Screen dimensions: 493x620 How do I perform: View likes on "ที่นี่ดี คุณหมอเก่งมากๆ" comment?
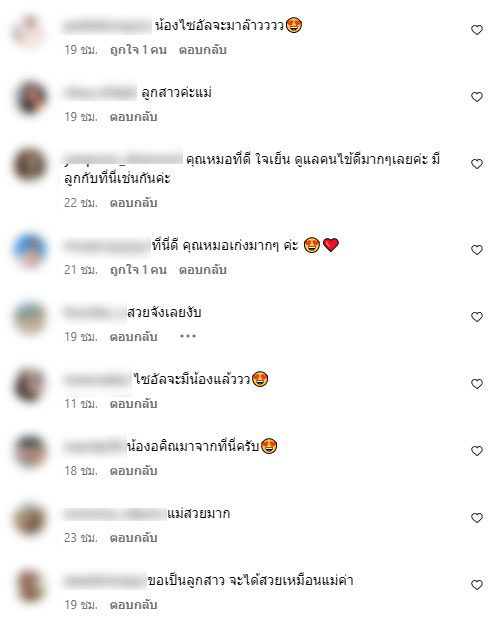[x=138, y=270]
